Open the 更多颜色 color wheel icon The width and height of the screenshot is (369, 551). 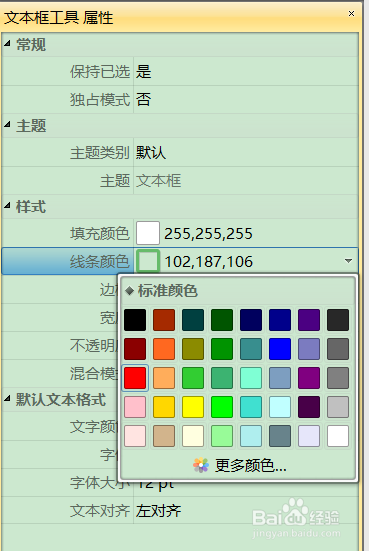coord(201,465)
